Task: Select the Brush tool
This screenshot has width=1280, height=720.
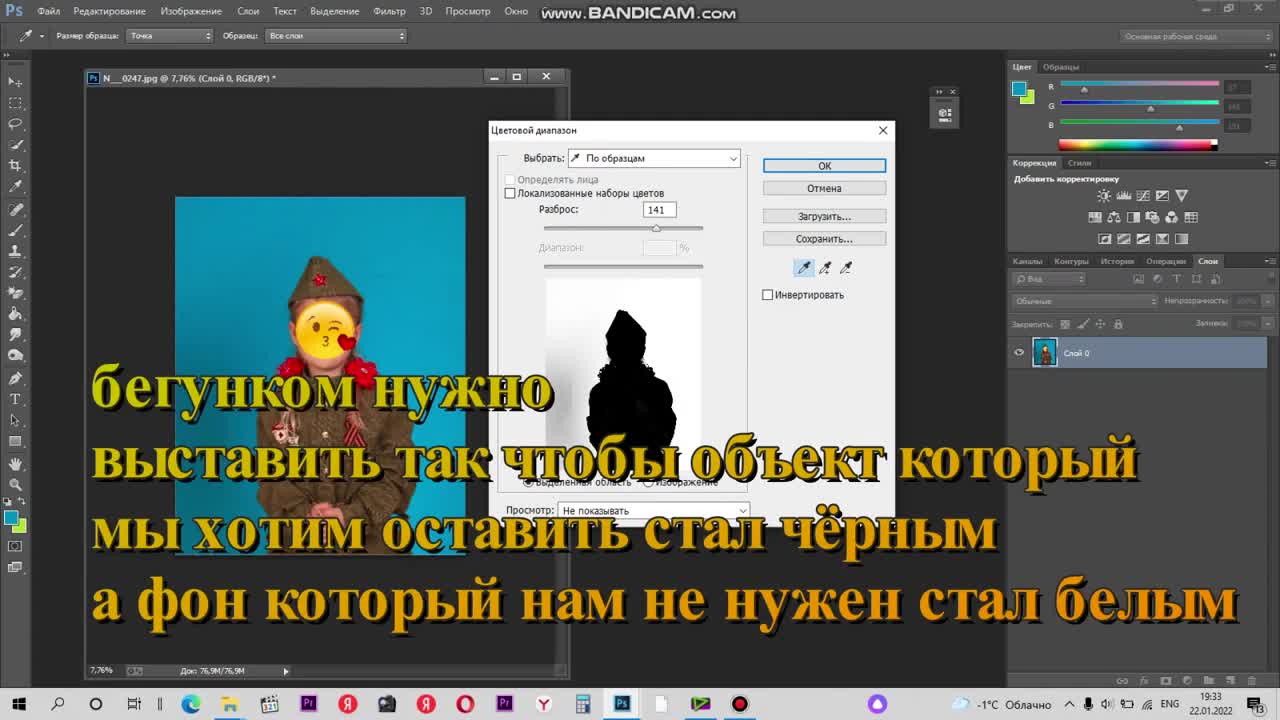Action: click(x=15, y=230)
